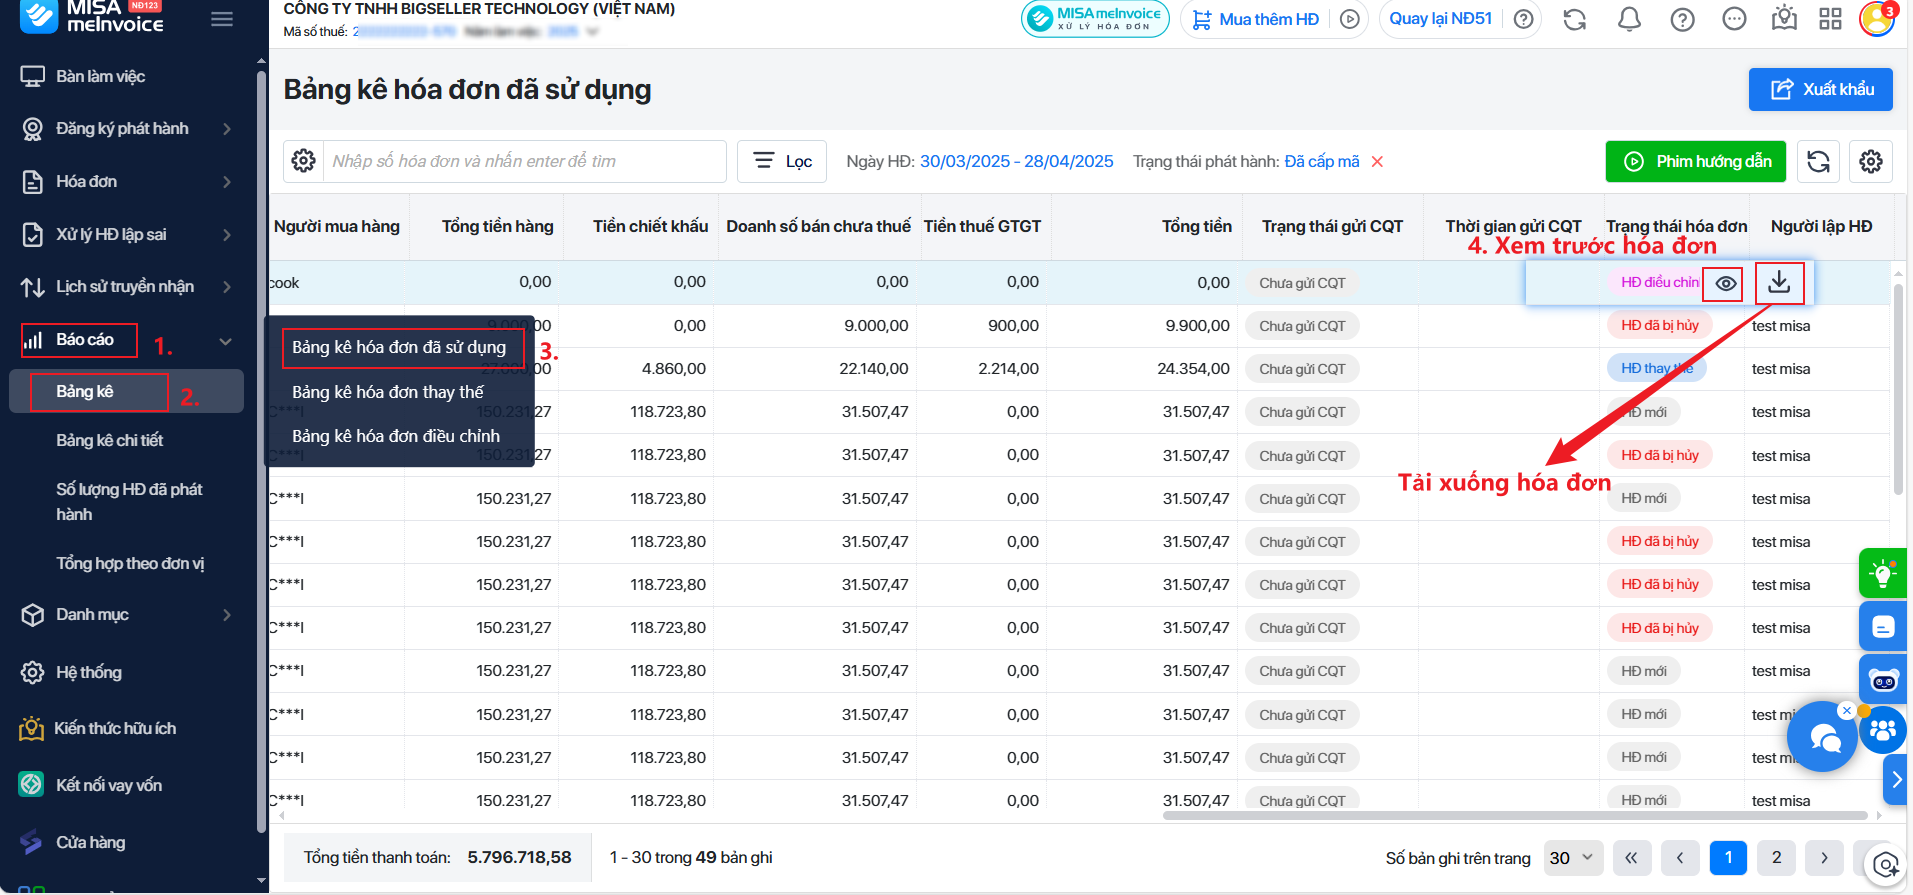This screenshot has height=895, width=1913.
Task: Open Kết nối vay vốn icon
Action: point(32,785)
